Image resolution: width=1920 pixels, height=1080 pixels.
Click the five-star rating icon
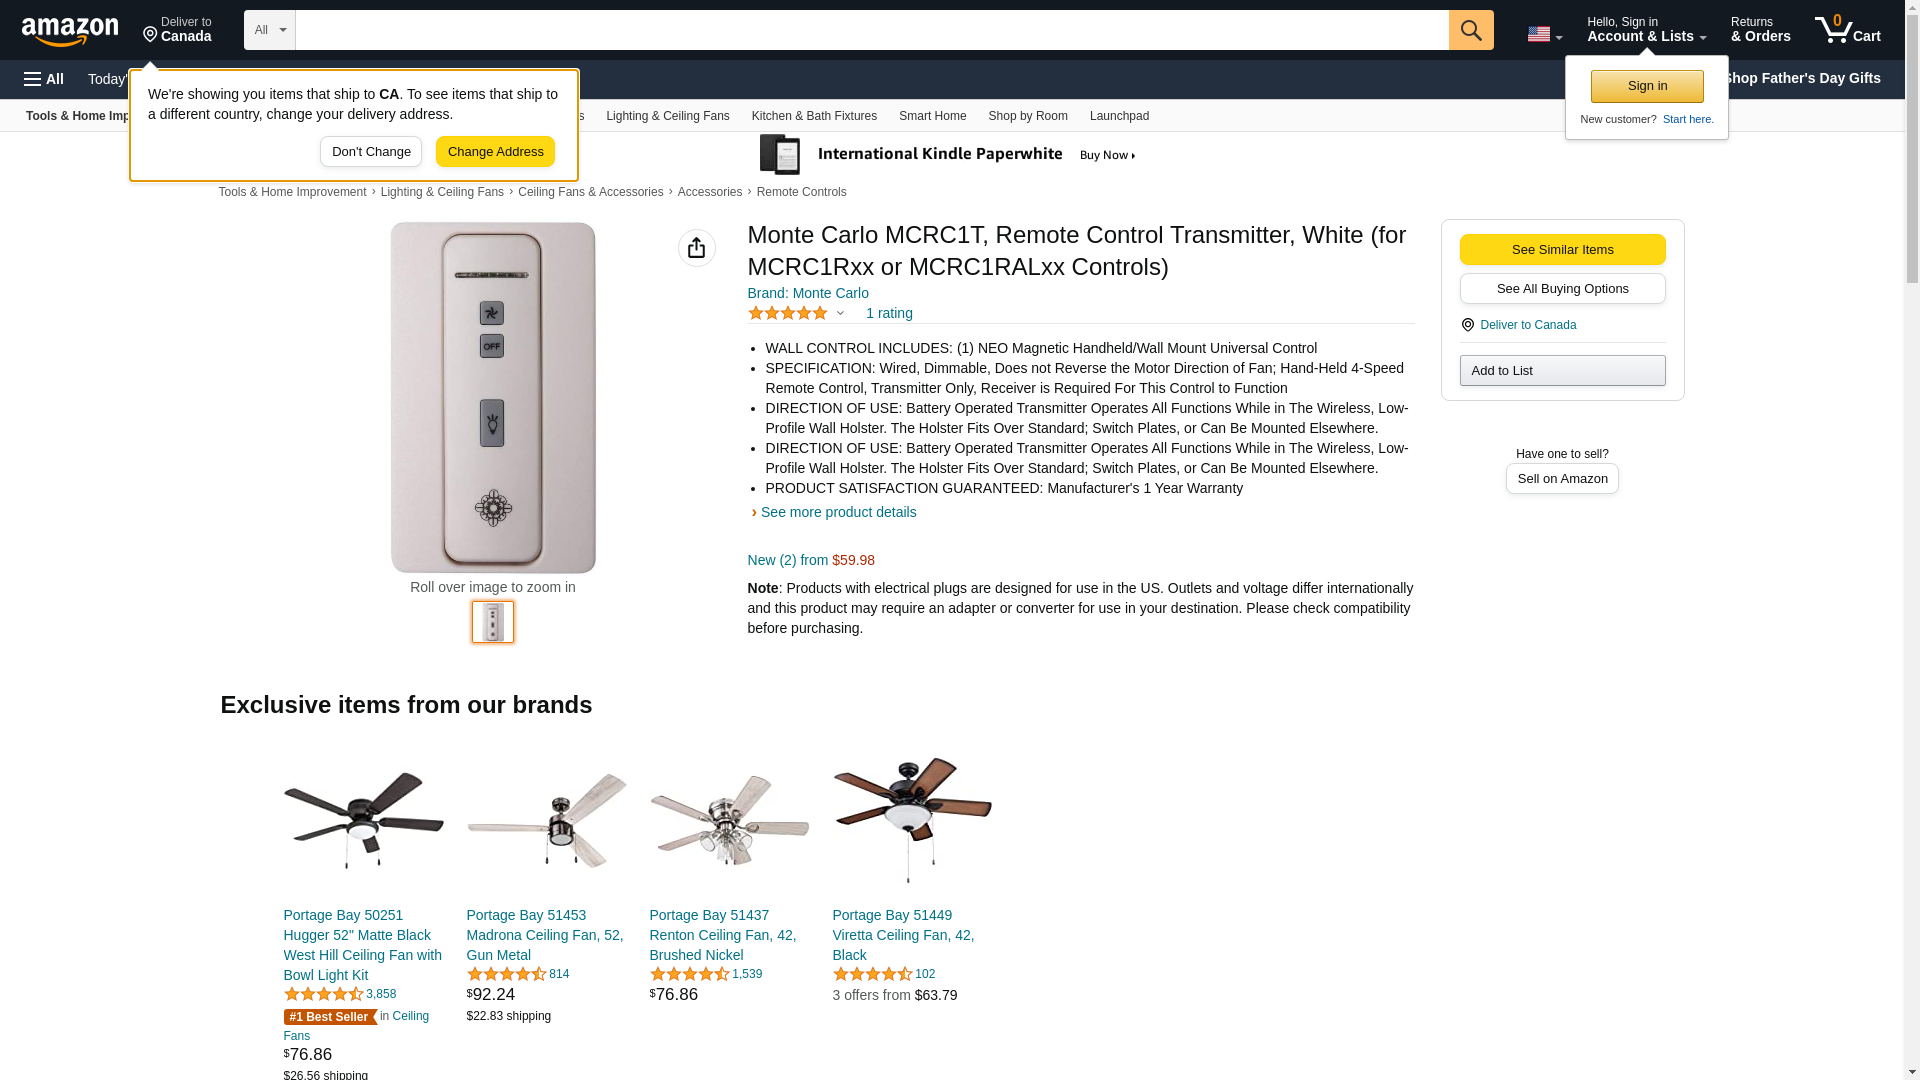click(x=788, y=313)
